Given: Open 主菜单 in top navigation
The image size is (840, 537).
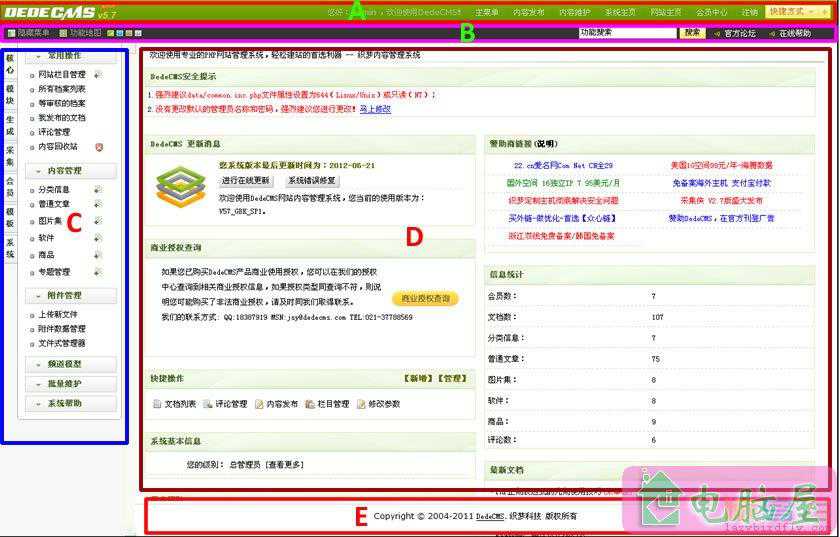Looking at the screenshot, I should pyautogui.click(x=487, y=12).
